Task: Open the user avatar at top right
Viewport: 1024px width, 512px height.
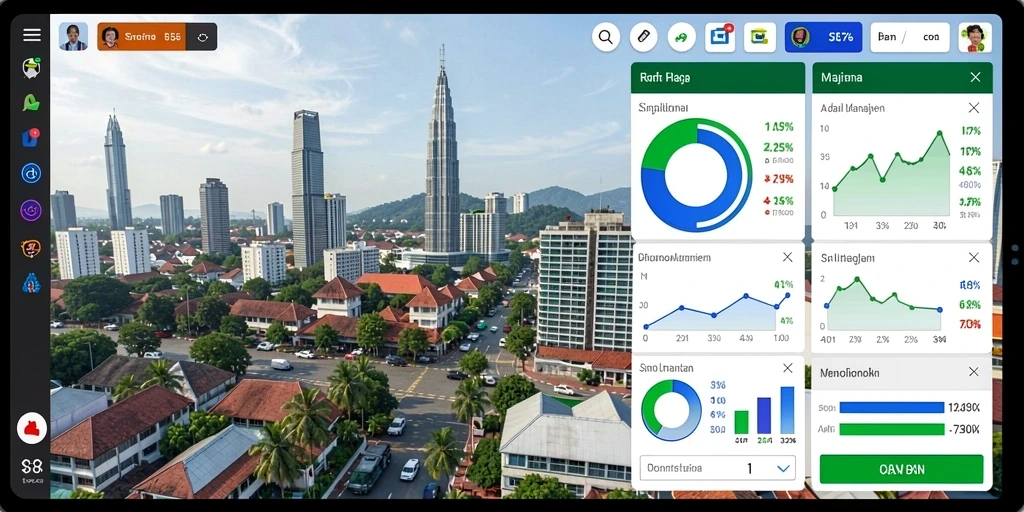Action: [x=975, y=37]
